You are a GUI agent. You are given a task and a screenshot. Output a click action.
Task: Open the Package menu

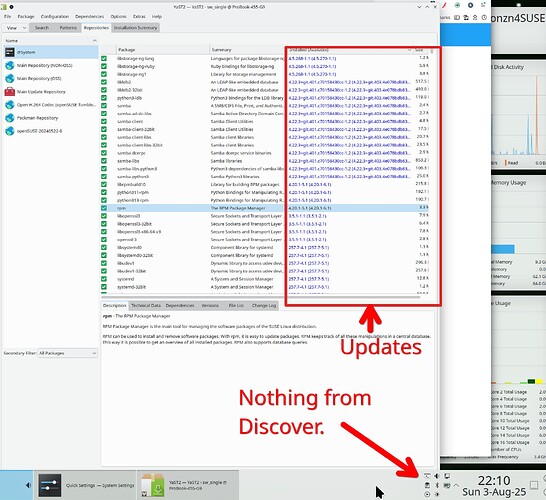pyautogui.click(x=26, y=16)
